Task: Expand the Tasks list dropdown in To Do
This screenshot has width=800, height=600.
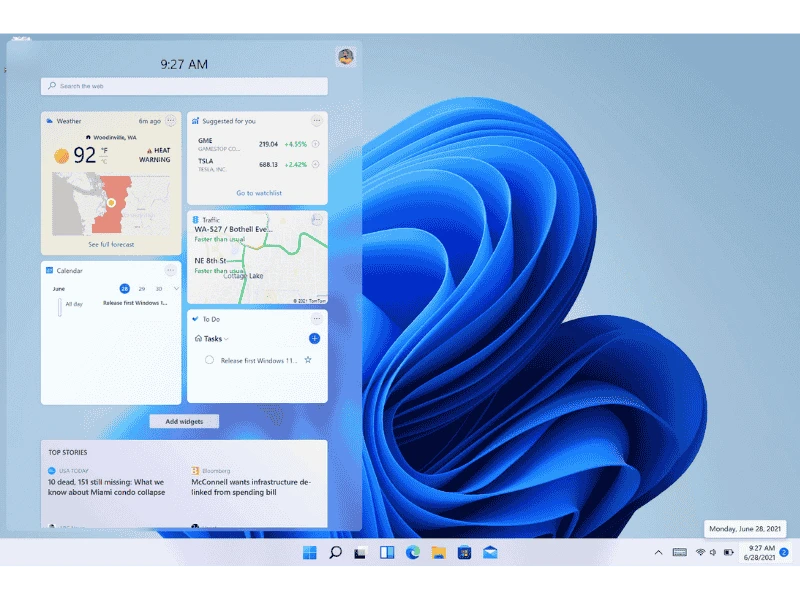Action: tap(226, 339)
